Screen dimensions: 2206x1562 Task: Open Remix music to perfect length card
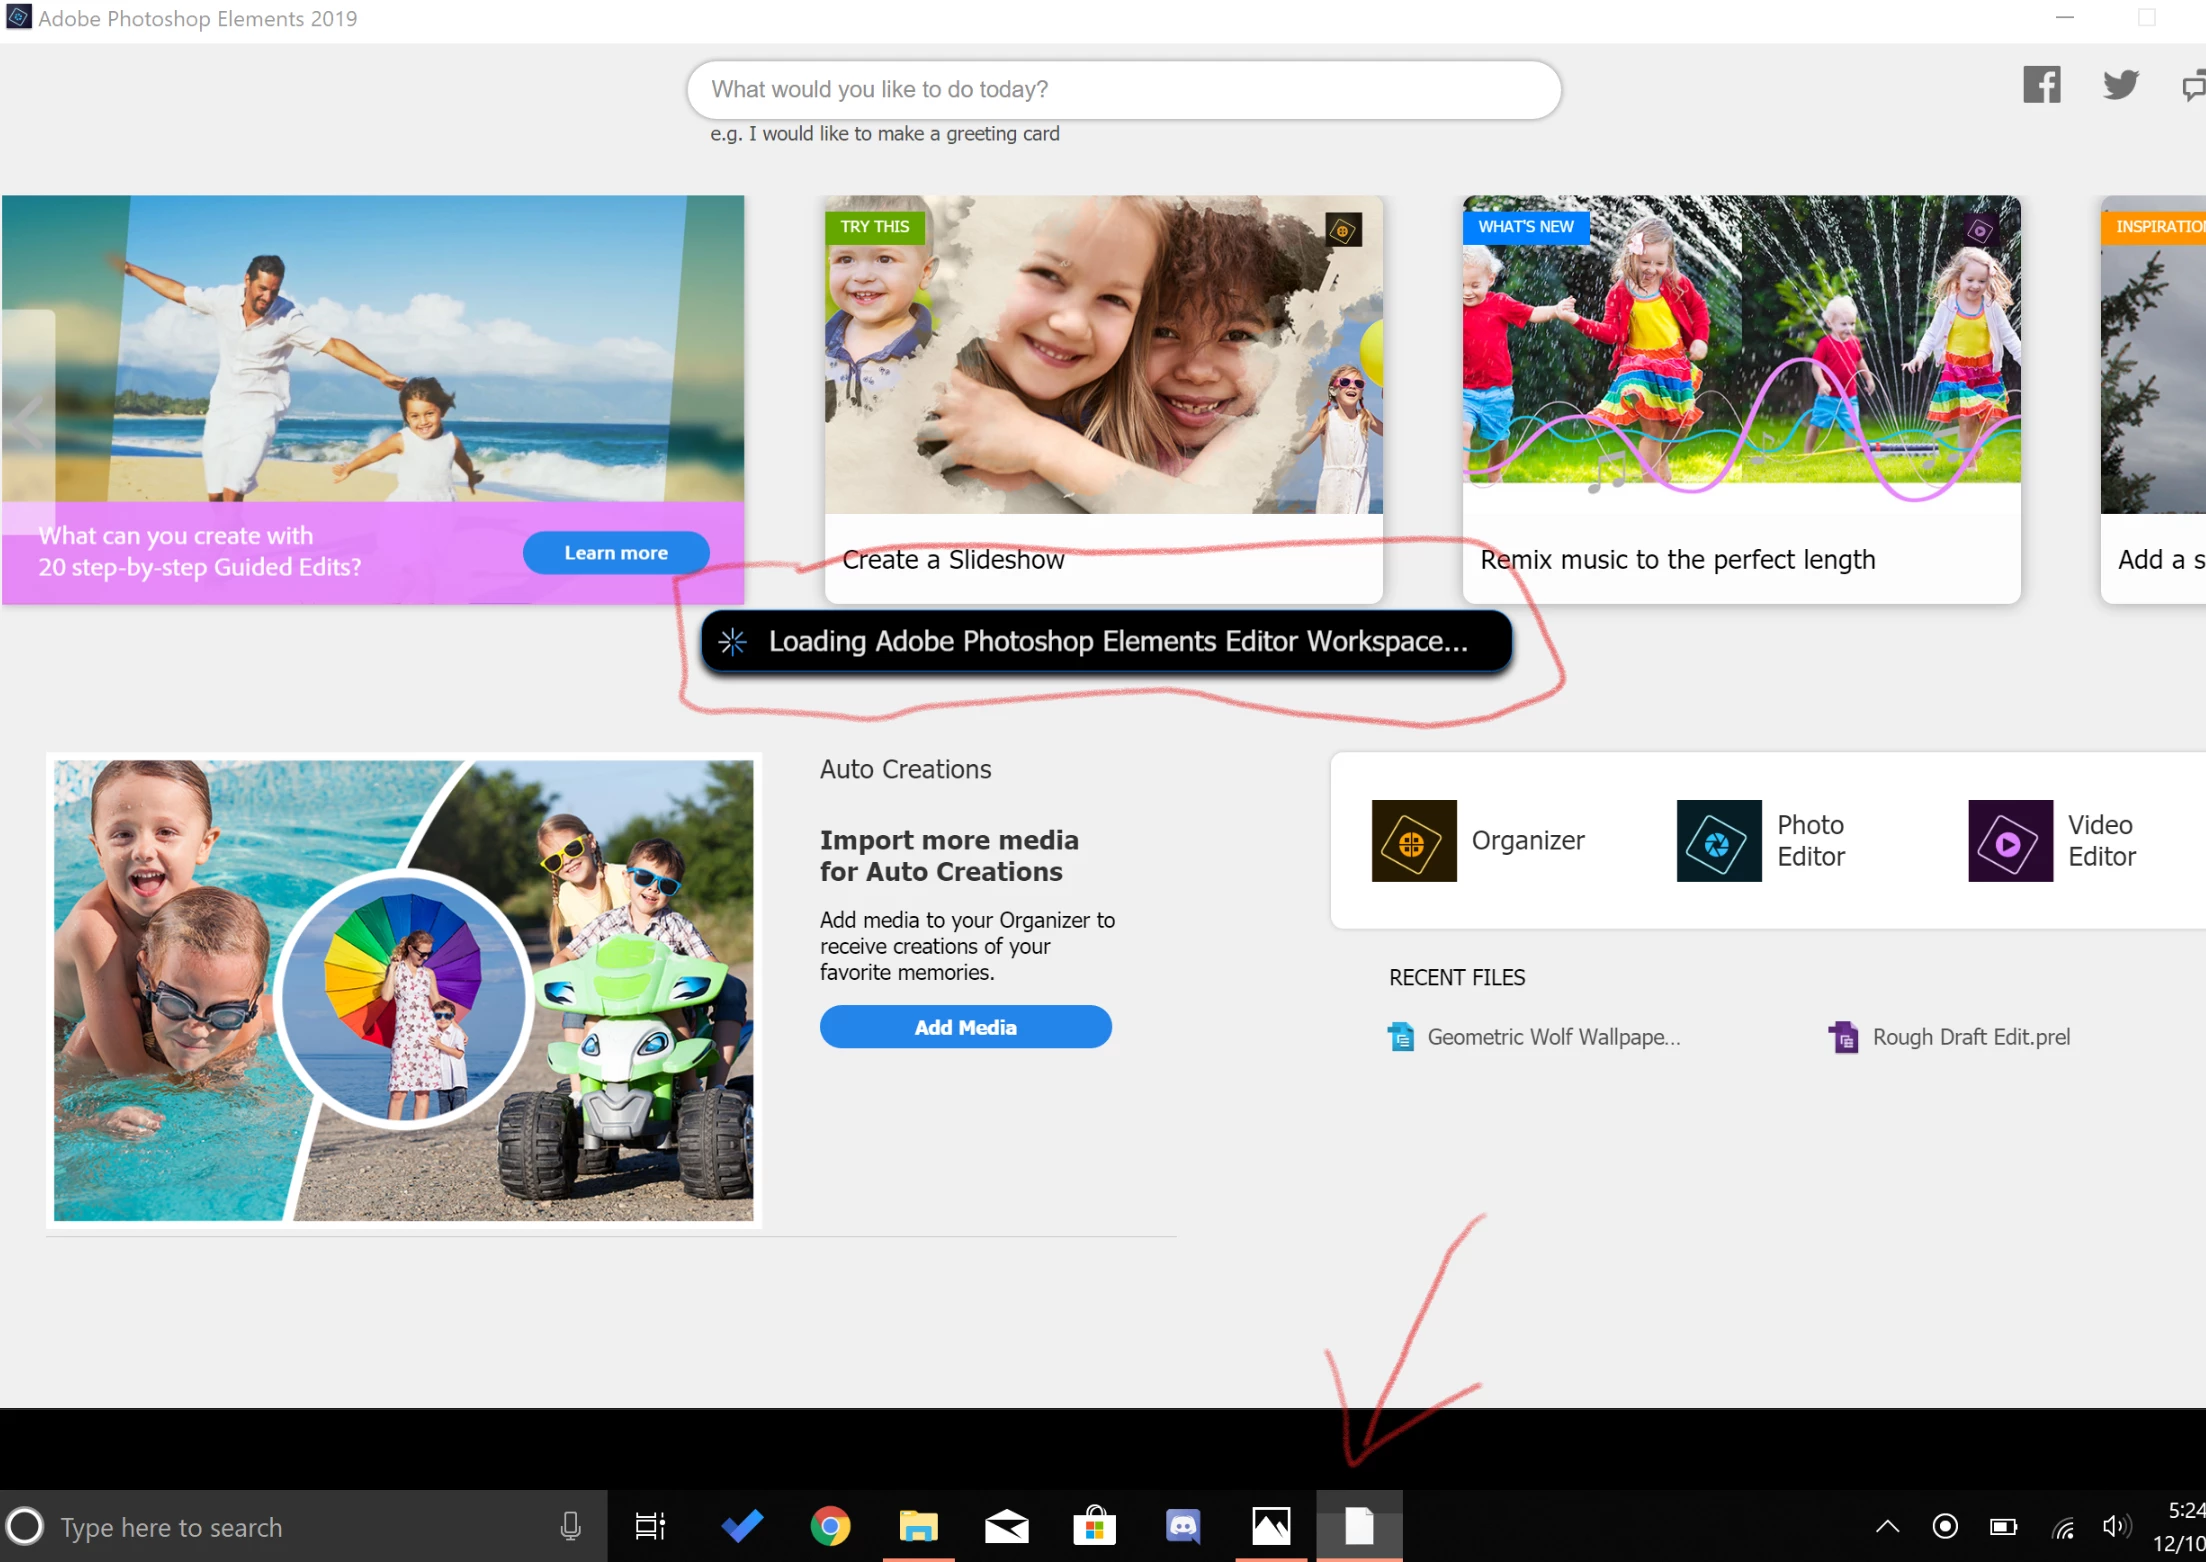tap(1741, 400)
